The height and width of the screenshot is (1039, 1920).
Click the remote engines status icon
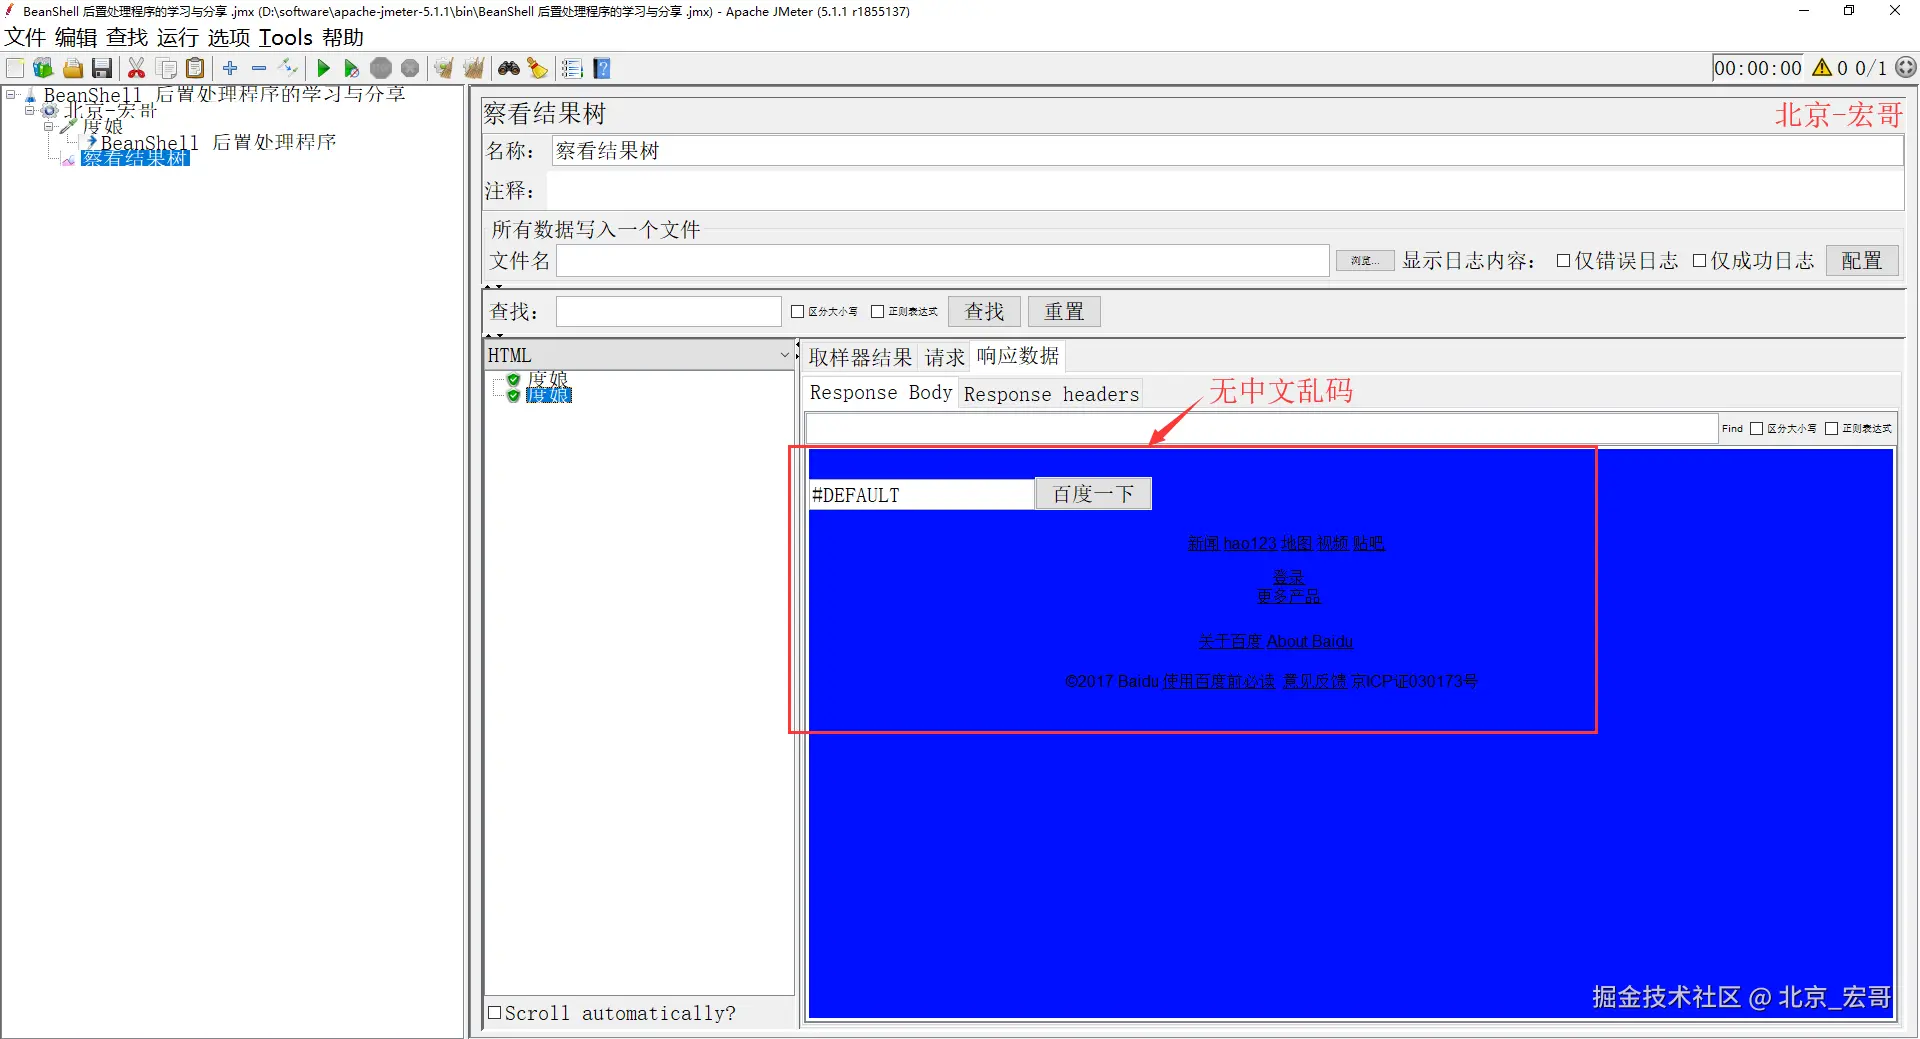click(1906, 68)
